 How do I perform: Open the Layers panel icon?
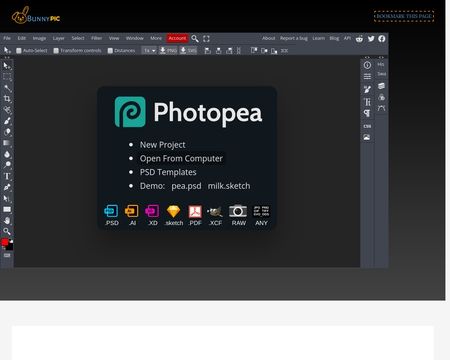coord(381,86)
